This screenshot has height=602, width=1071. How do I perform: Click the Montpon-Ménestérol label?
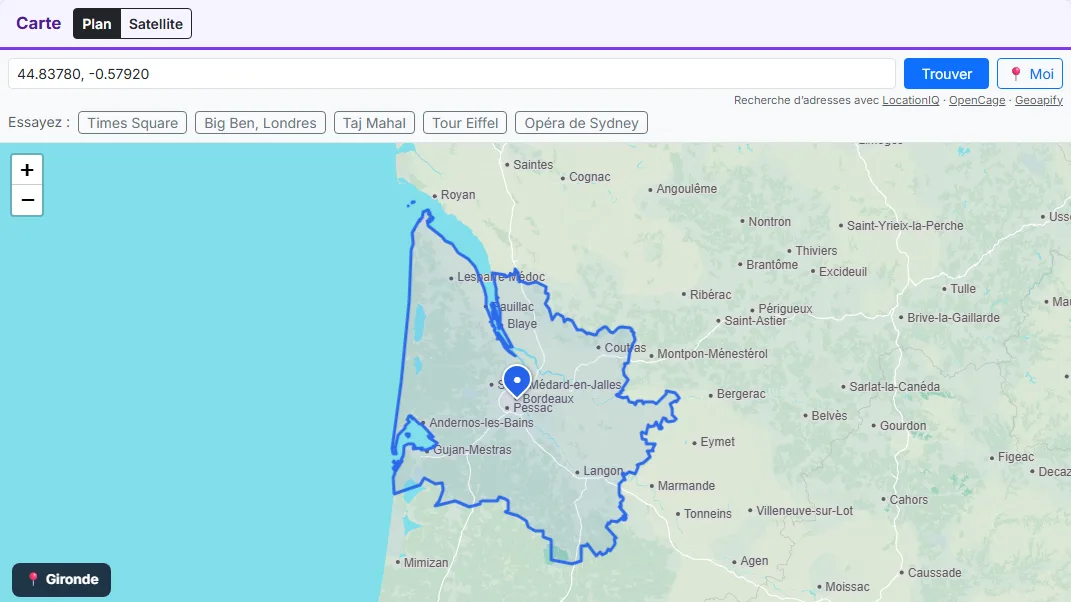click(x=712, y=354)
